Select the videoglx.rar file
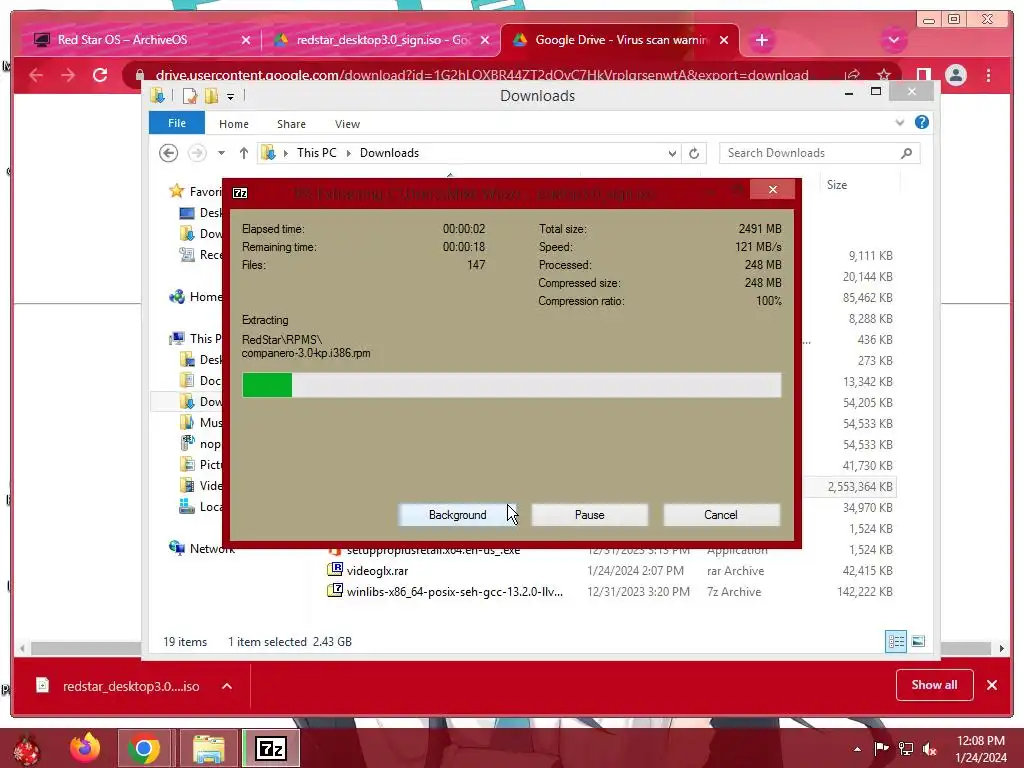This screenshot has height=768, width=1024. pyautogui.click(x=377, y=571)
